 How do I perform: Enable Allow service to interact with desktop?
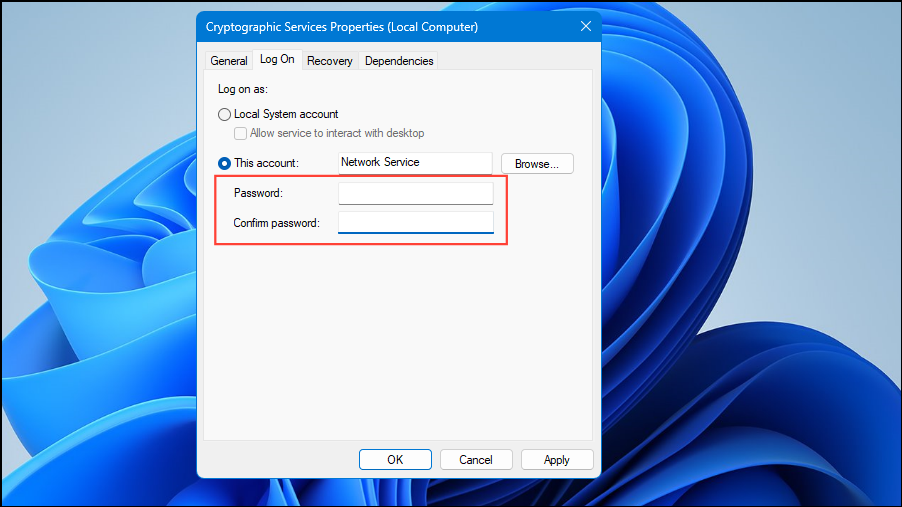click(240, 134)
